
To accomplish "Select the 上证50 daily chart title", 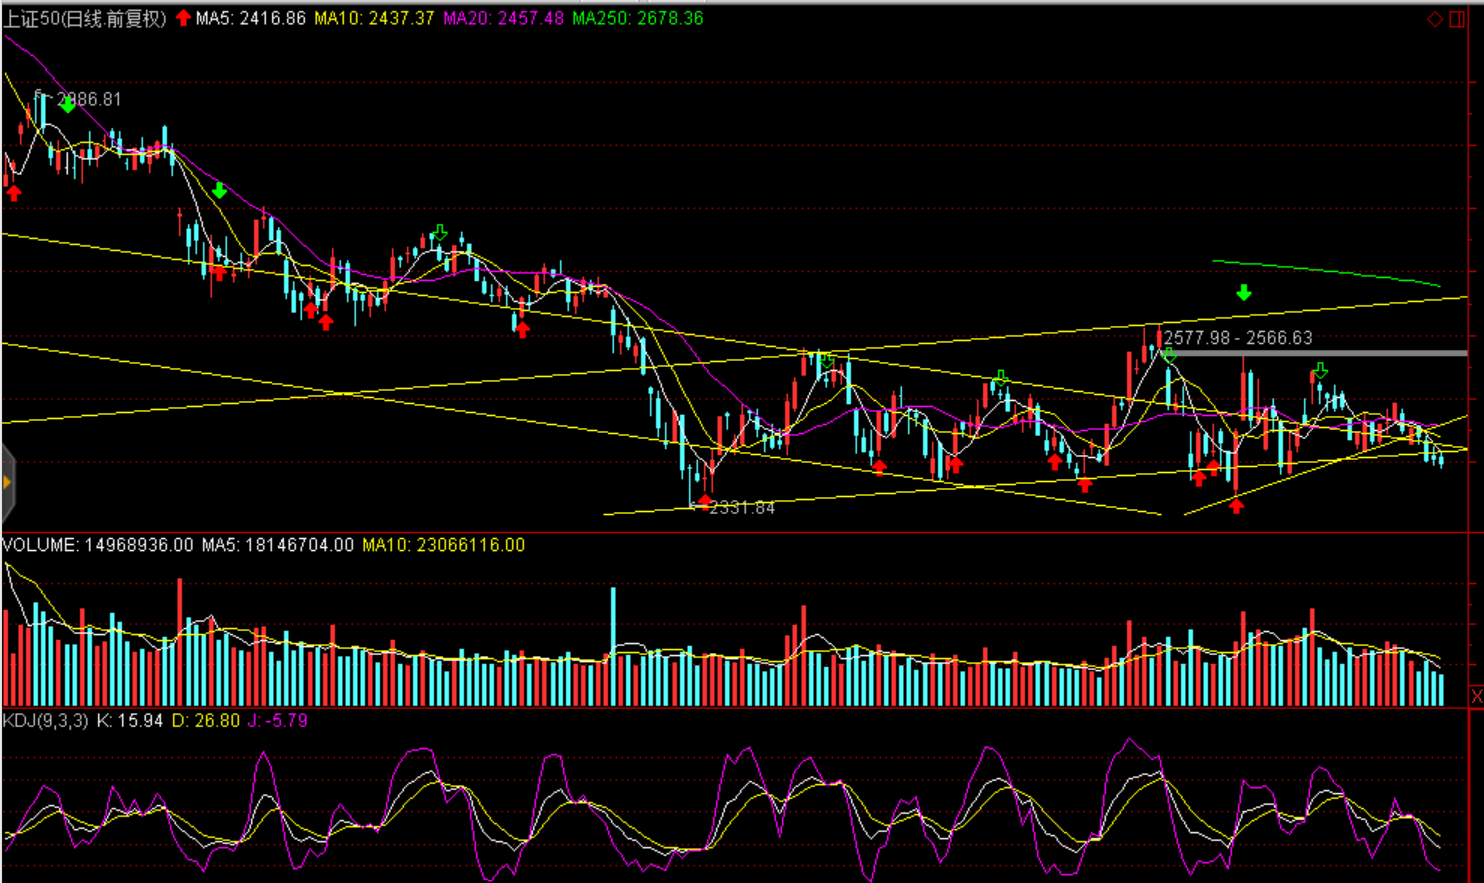I will pyautogui.click(x=84, y=18).
